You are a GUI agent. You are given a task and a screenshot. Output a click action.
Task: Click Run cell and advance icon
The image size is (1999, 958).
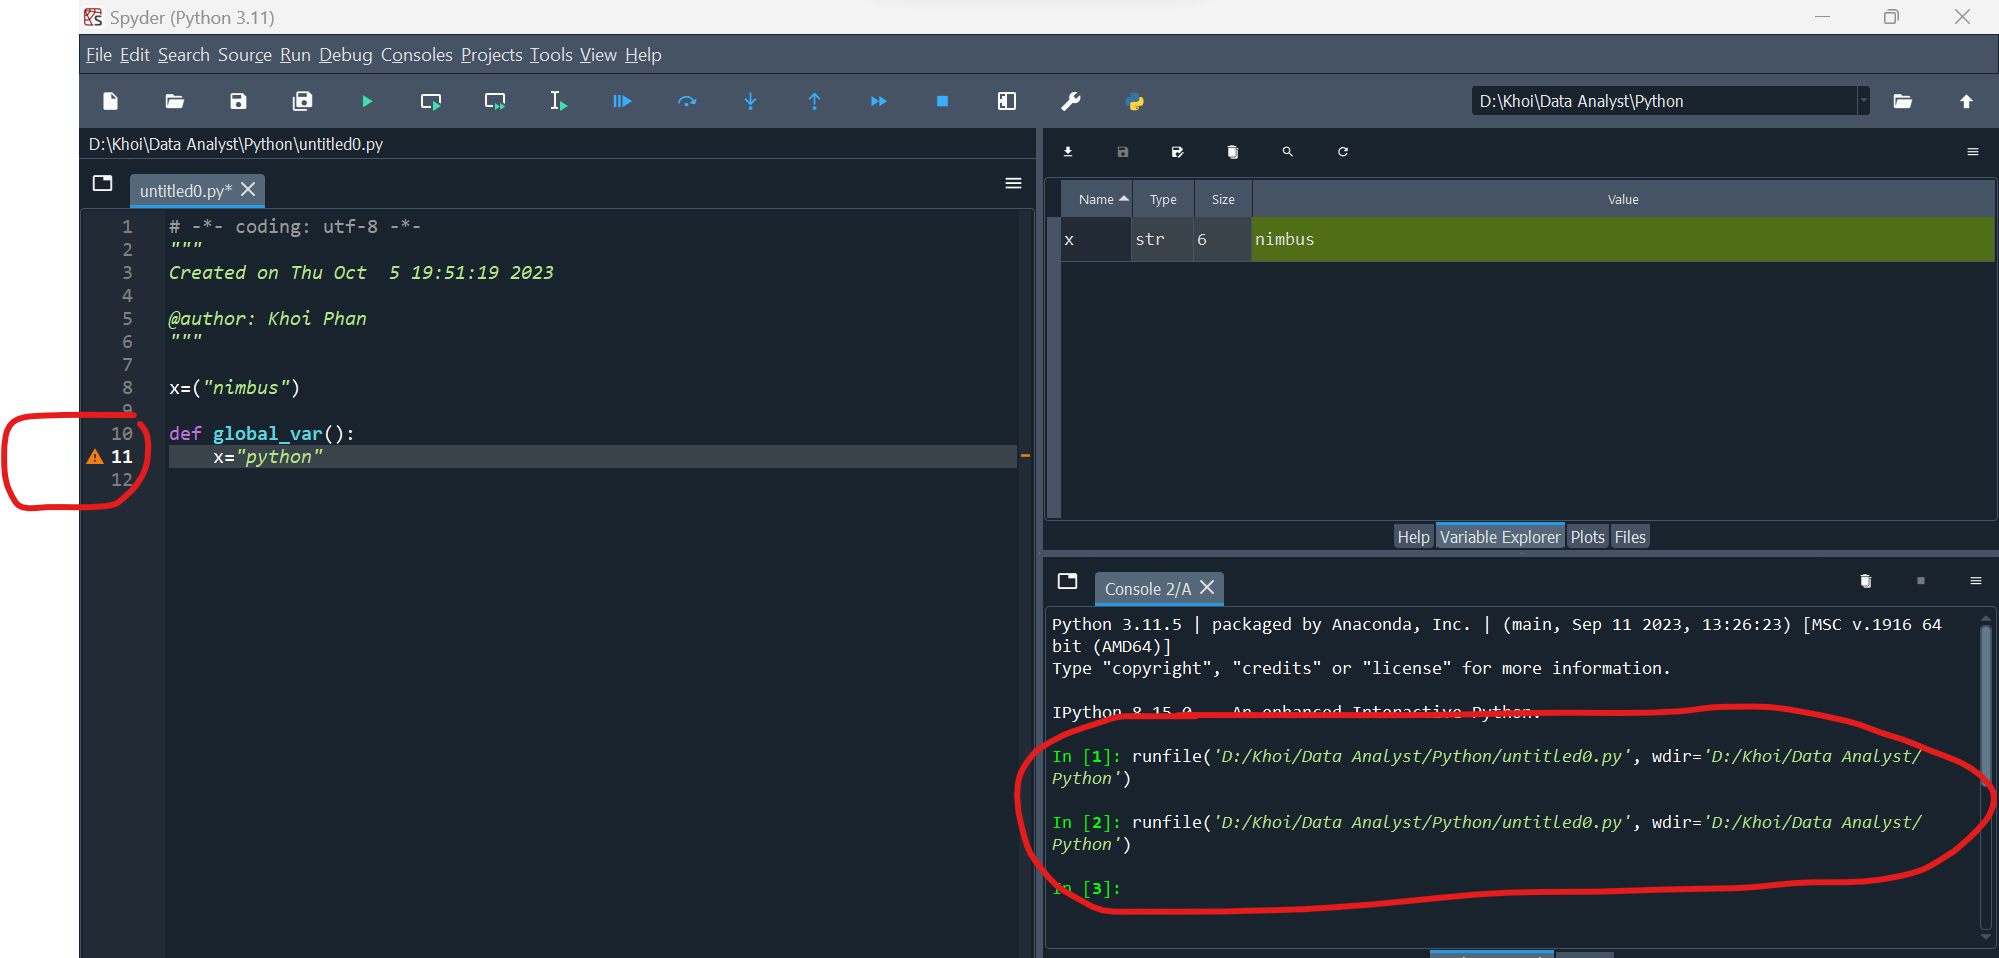495,101
